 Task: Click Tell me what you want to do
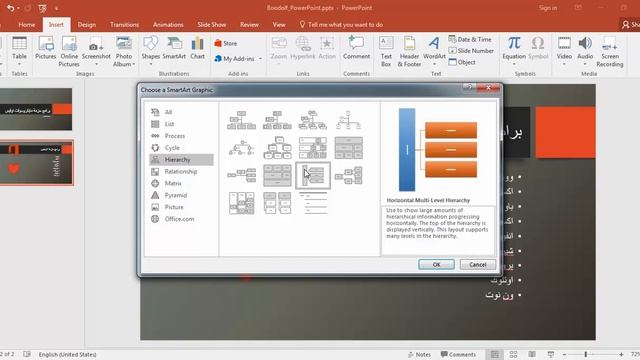pos(341,24)
